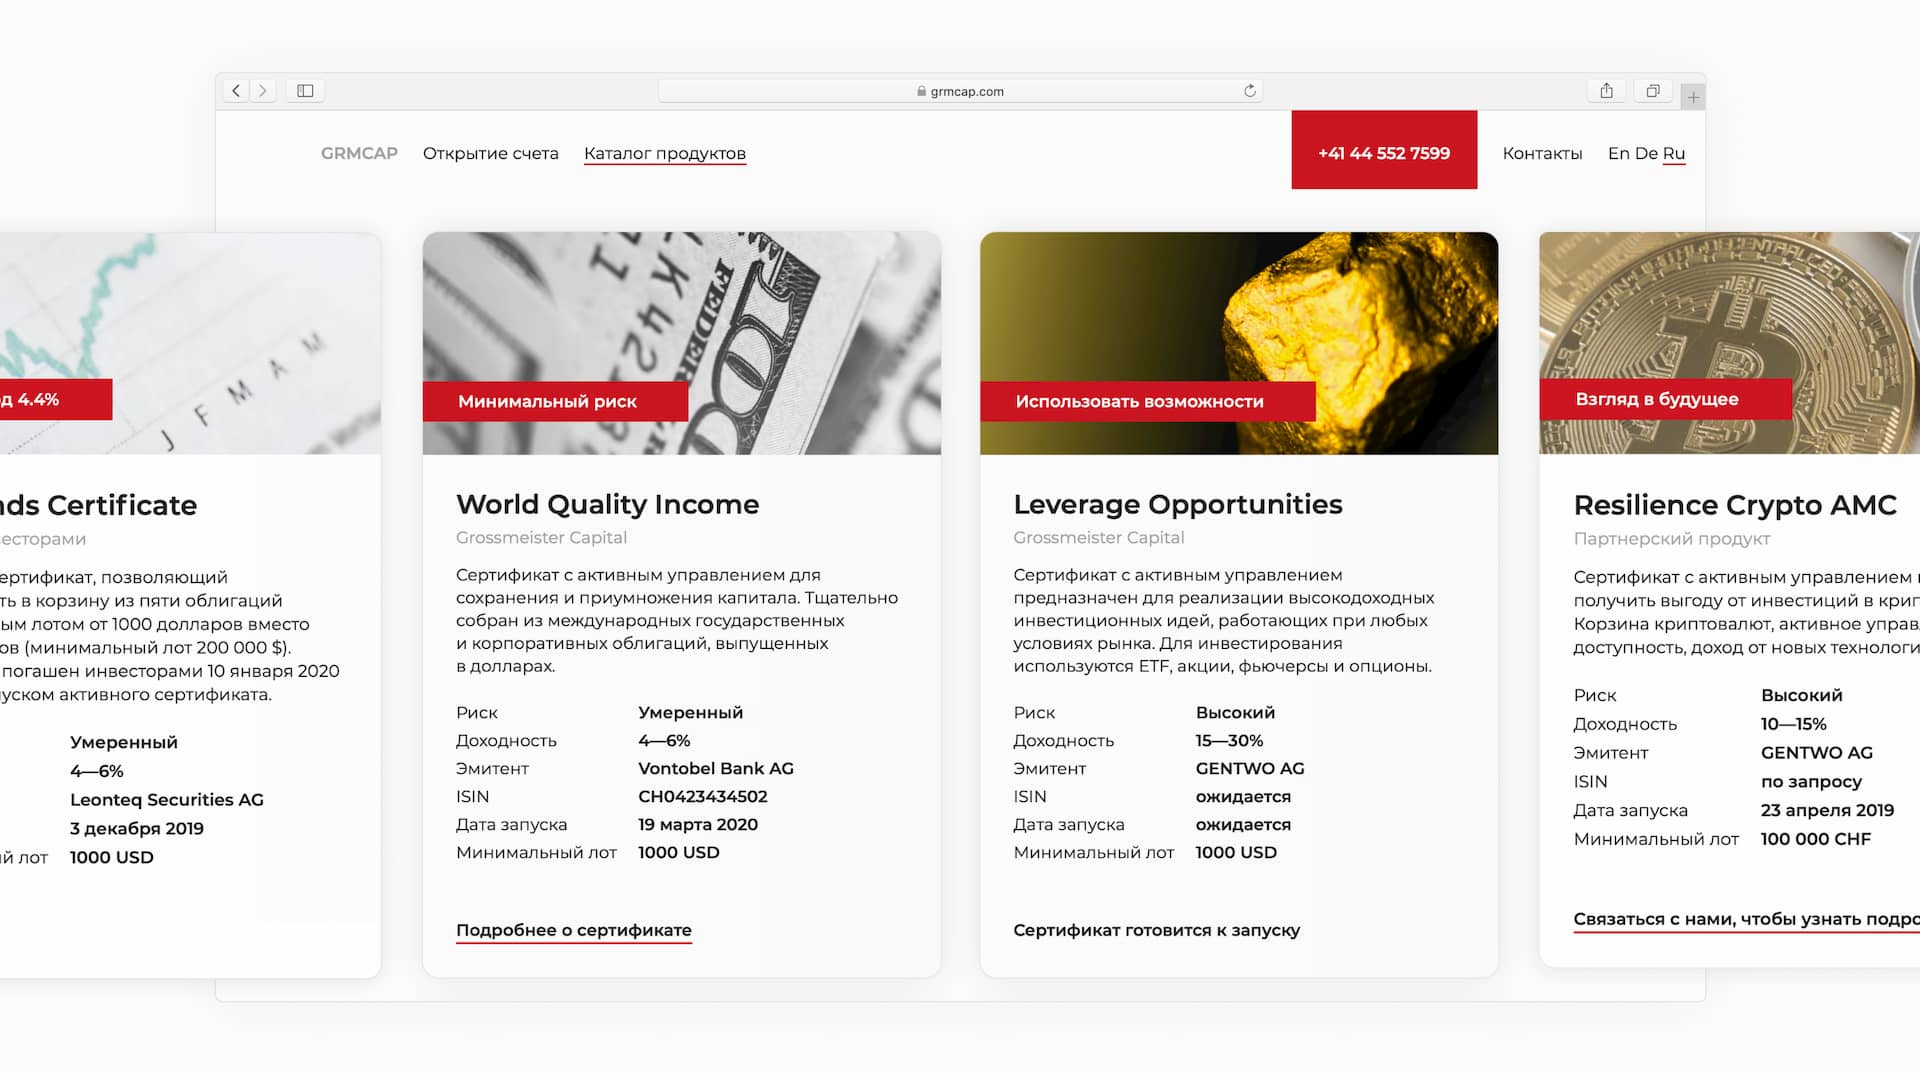Toggle the browser sidebar icon
The width and height of the screenshot is (1920, 1073).
tap(305, 91)
